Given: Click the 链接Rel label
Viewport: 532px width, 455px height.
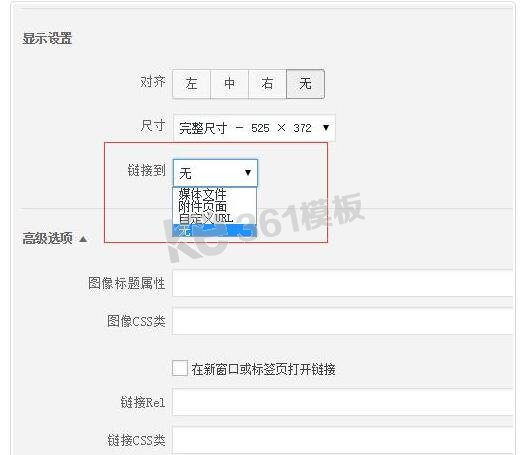Looking at the screenshot, I should 143,402.
